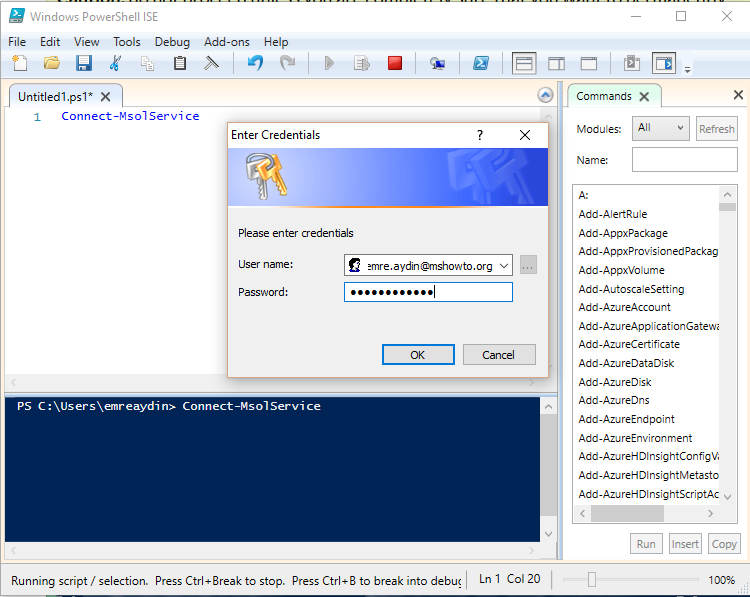Click the Paste clipboard icon
Viewport: 750px width, 597px height.
click(x=180, y=63)
